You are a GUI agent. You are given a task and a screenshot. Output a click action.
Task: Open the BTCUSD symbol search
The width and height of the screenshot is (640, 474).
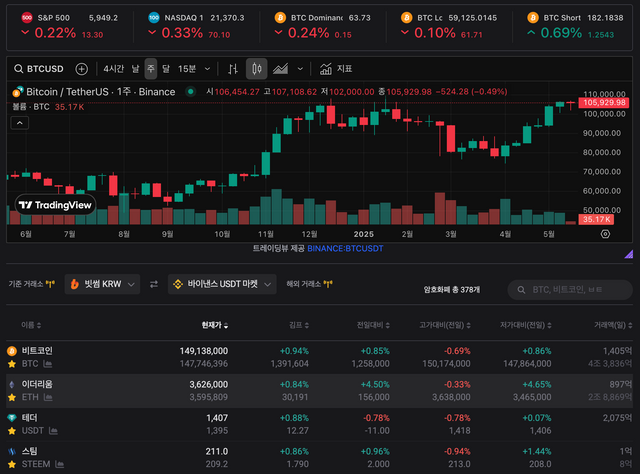(39, 69)
